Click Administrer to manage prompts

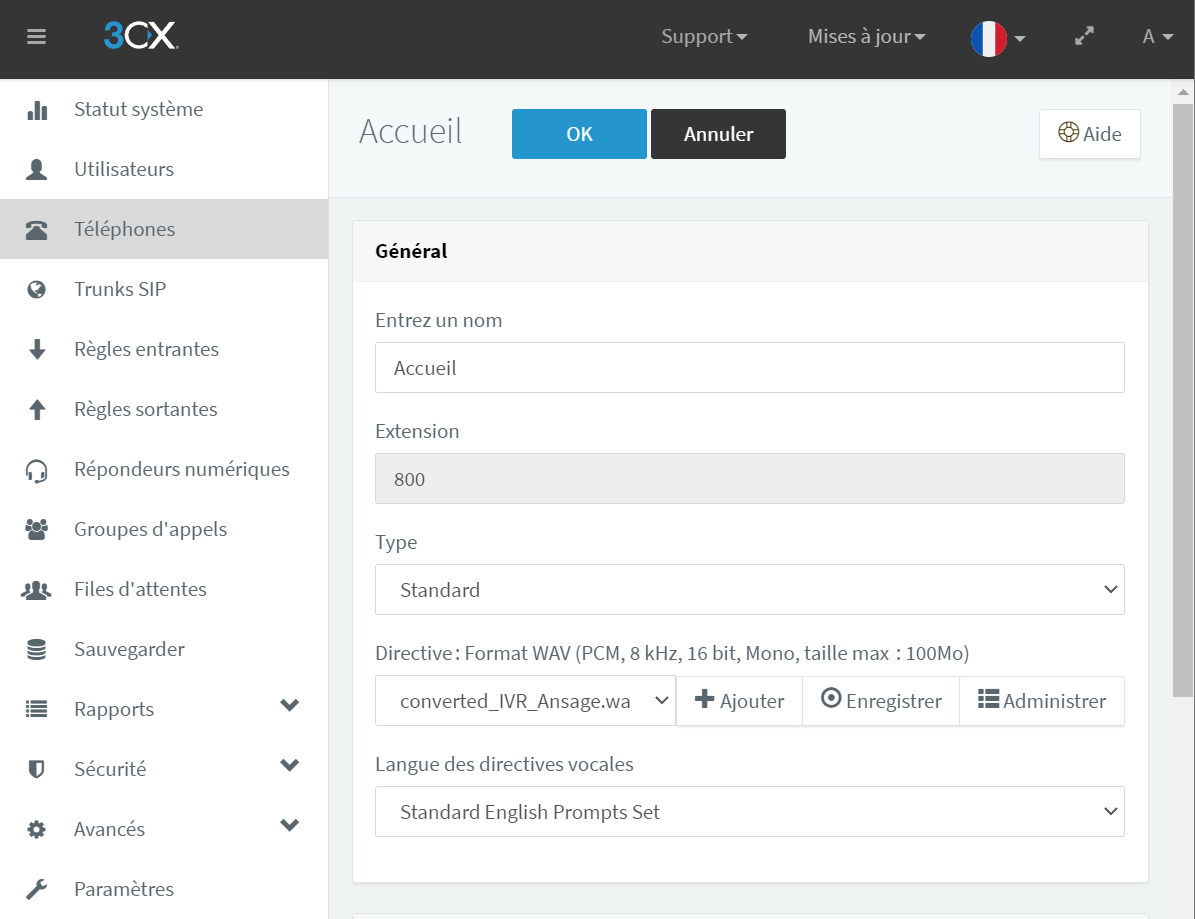(1042, 701)
